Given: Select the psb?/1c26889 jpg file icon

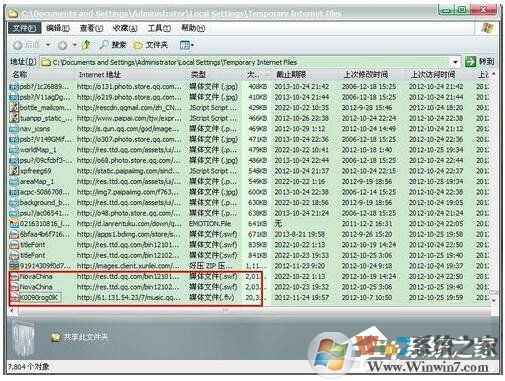Looking at the screenshot, I should (x=14, y=87).
